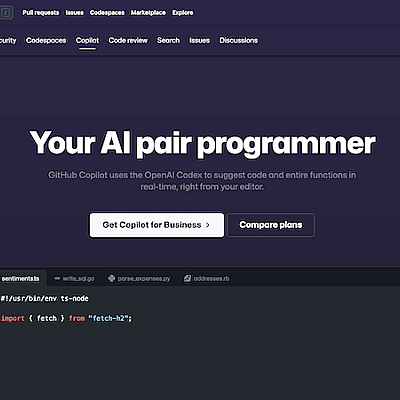Open Pull requests in top navigation
This screenshot has width=400, height=400.
[41, 13]
